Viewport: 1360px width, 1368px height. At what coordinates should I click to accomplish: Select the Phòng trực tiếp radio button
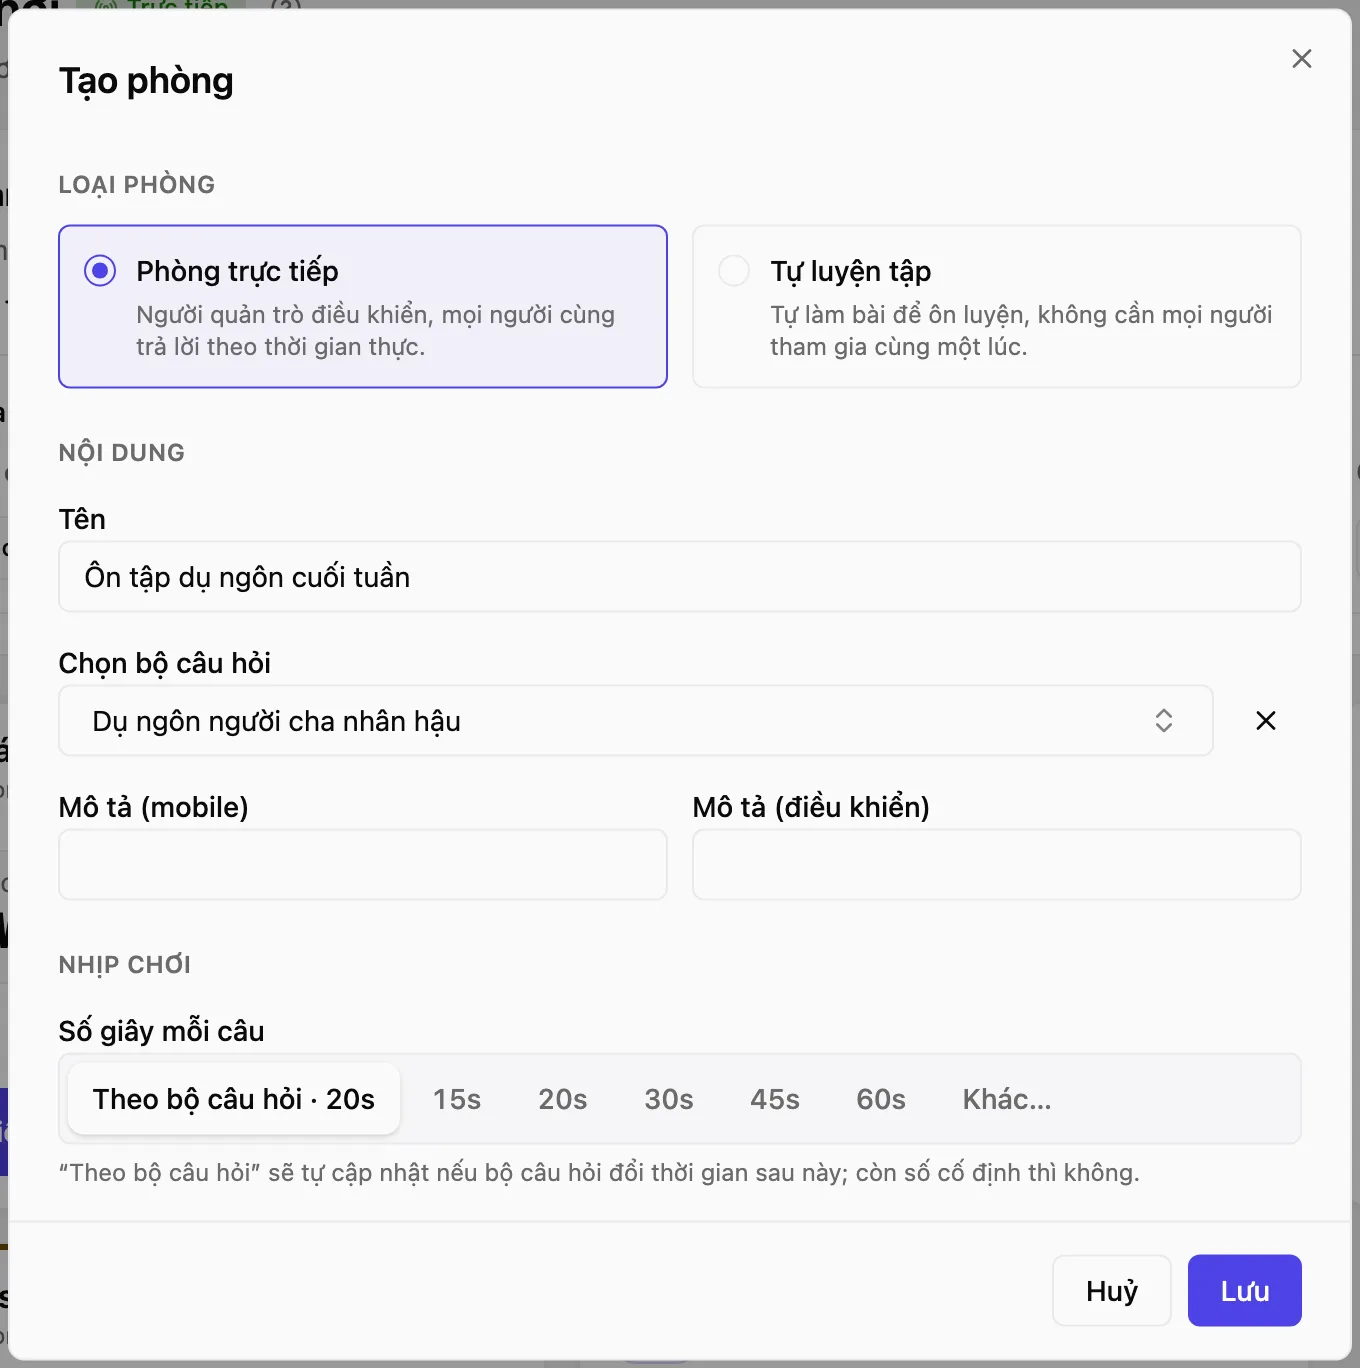[x=100, y=271]
